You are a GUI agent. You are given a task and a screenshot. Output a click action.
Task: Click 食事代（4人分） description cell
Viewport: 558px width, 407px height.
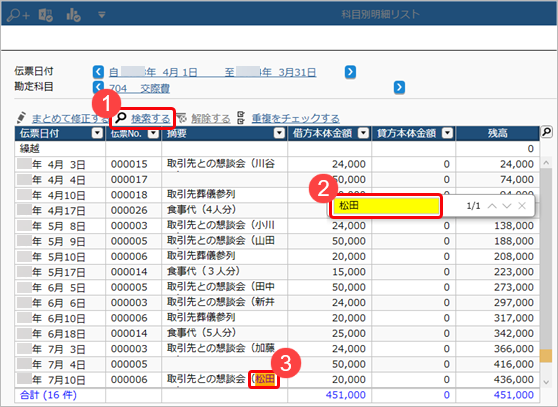pyautogui.click(x=225, y=210)
